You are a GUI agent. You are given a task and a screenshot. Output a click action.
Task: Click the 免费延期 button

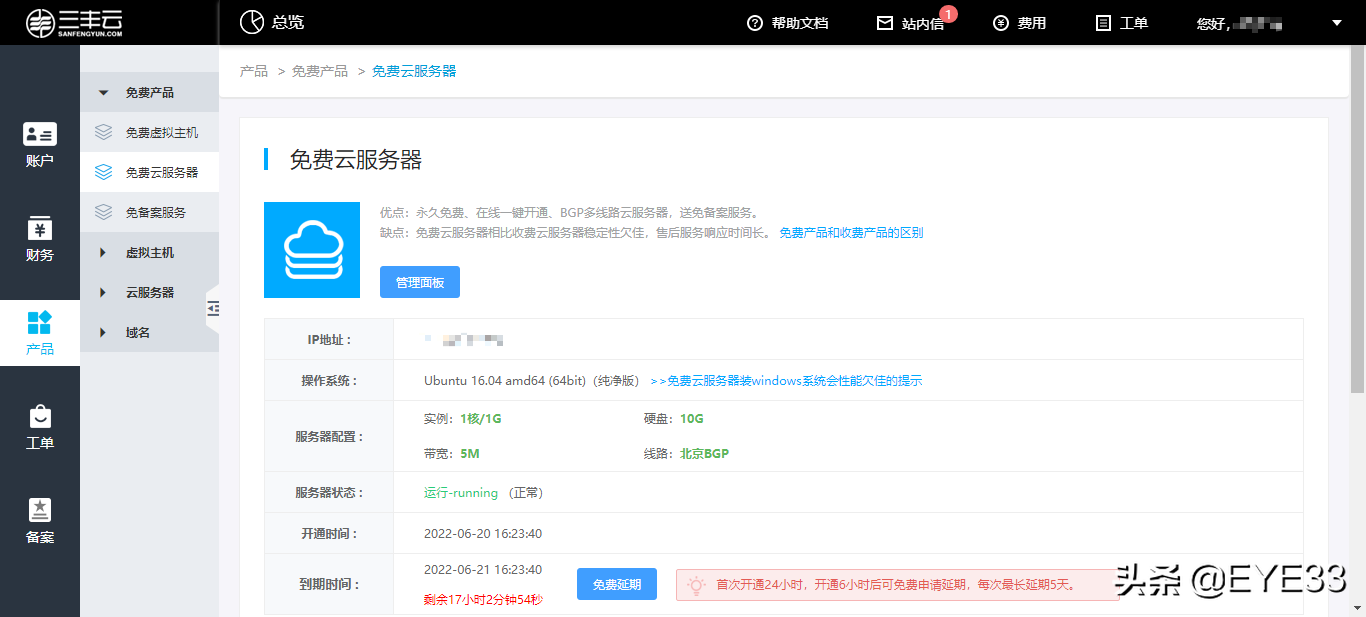(x=617, y=584)
